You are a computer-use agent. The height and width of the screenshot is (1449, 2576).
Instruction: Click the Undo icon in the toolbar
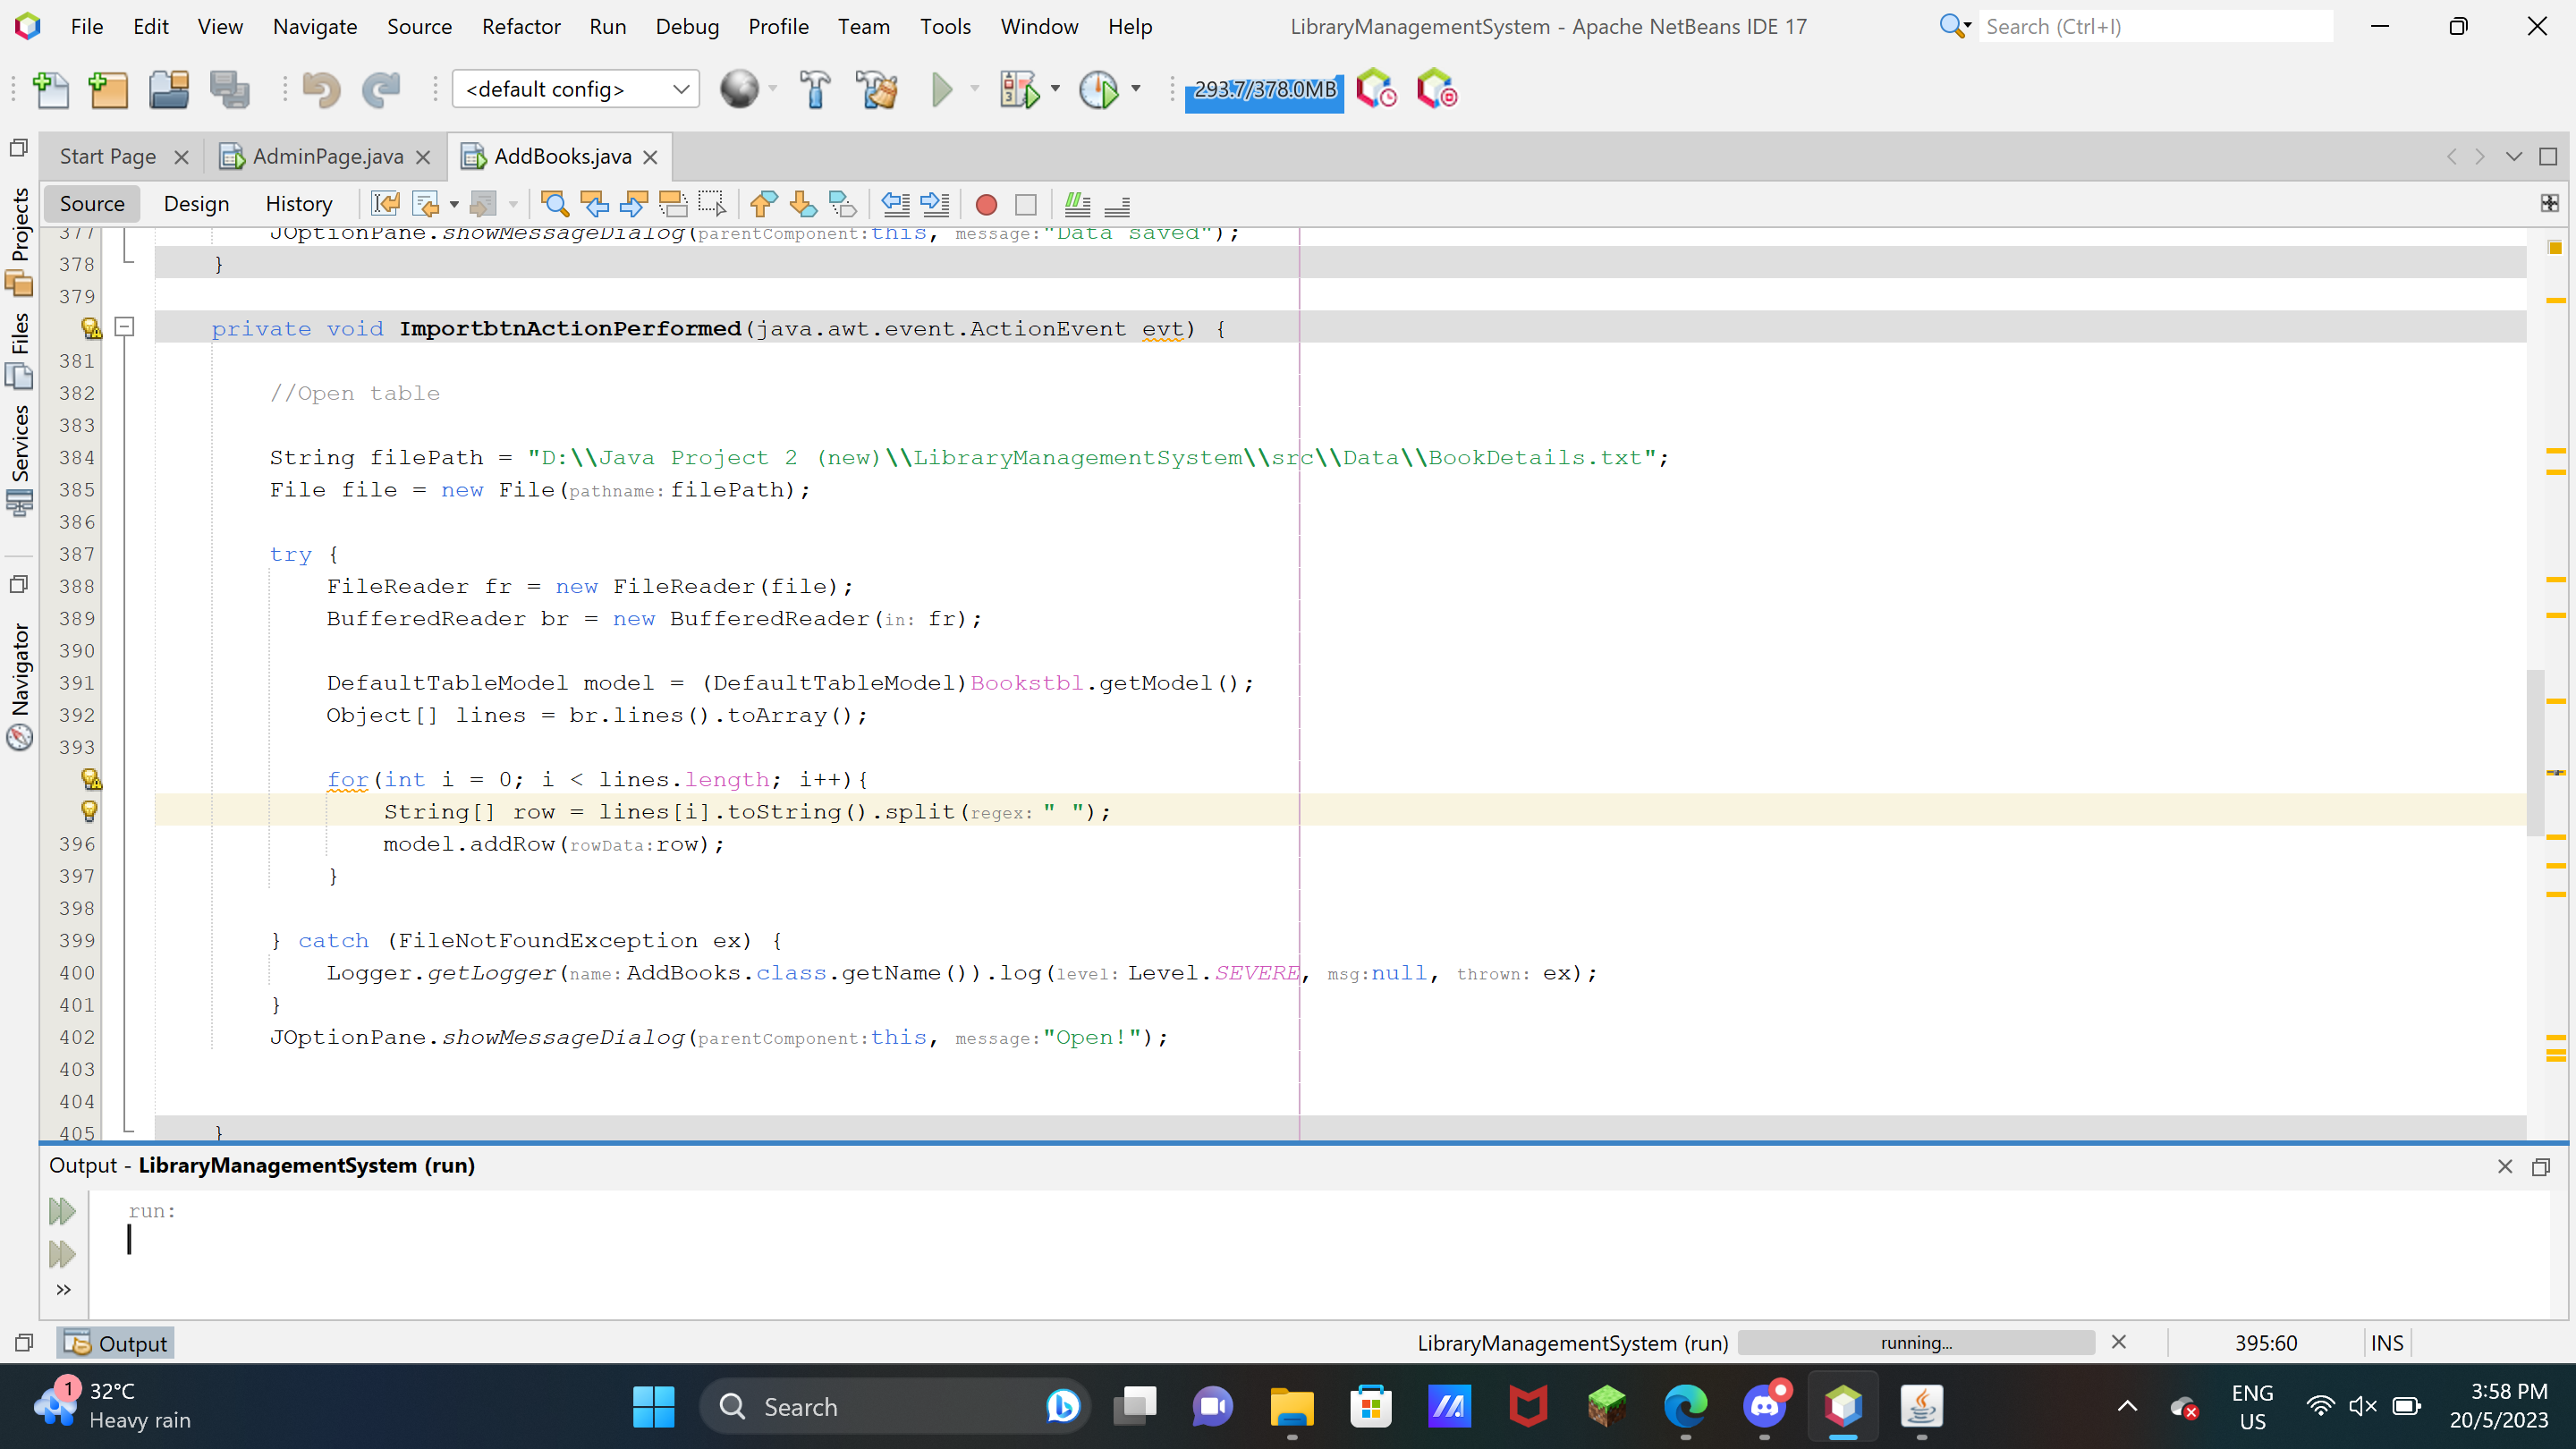(321, 89)
